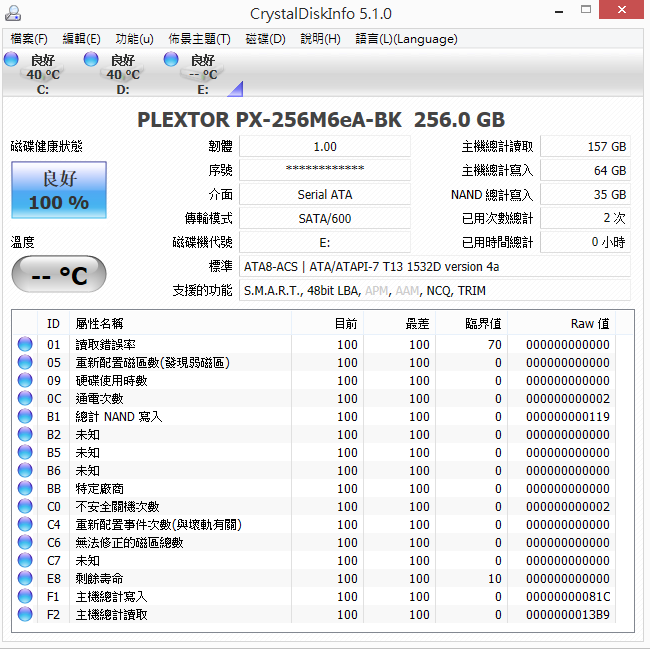
Task: Open the 功能(u) menu
Action: (134, 39)
